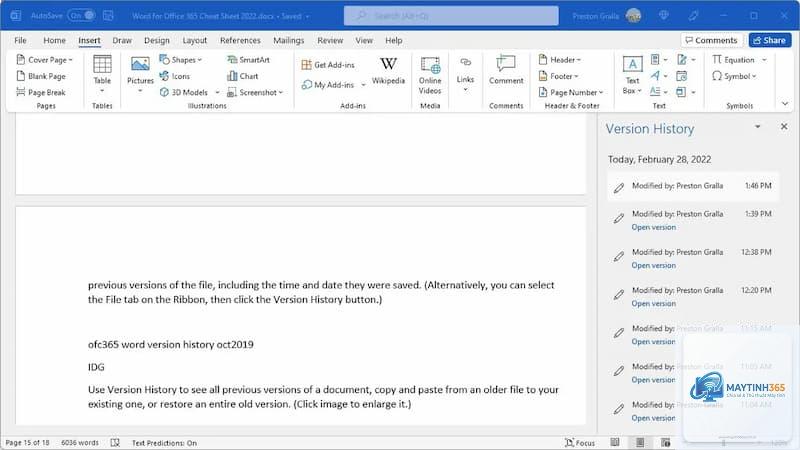The height and width of the screenshot is (450, 800).
Task: Open My Add-ins
Action: (x=328, y=85)
